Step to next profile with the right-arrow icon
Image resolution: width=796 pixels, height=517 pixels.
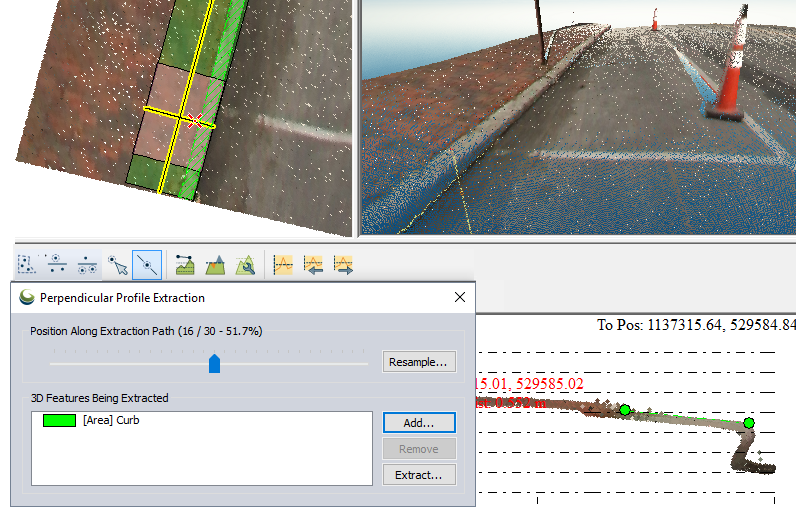pyautogui.click(x=343, y=264)
